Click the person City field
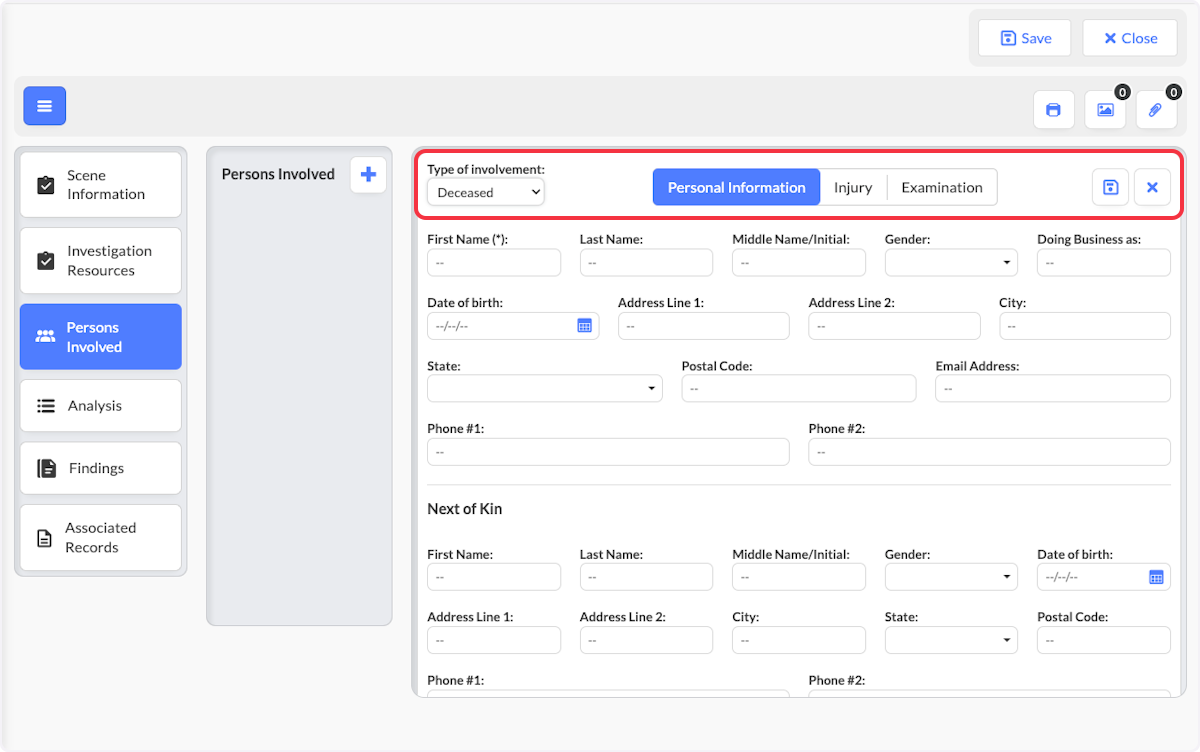Image resolution: width=1200 pixels, height=752 pixels. pyautogui.click(x=1085, y=326)
